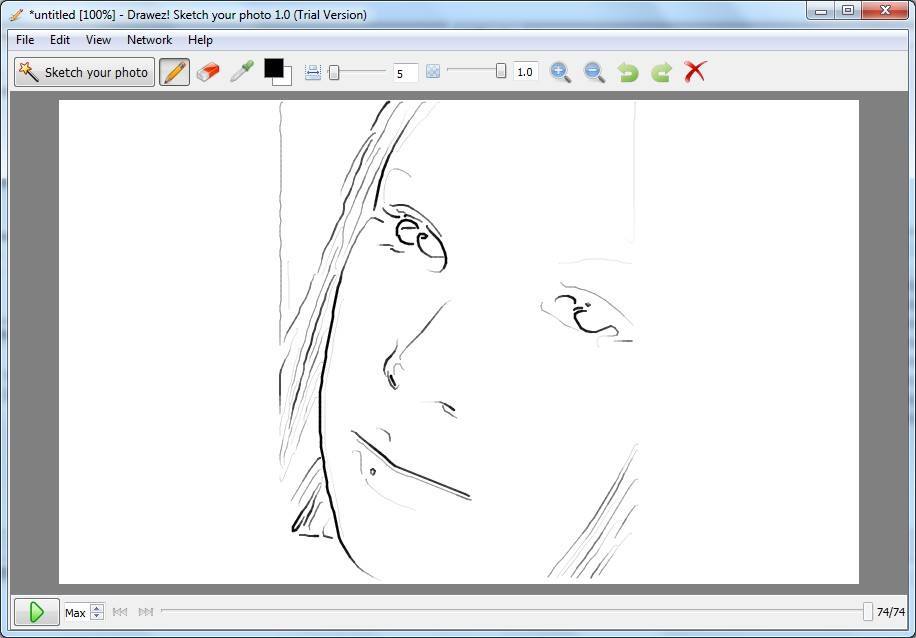Click the brush size value field
The height and width of the screenshot is (638, 916).
click(x=405, y=73)
